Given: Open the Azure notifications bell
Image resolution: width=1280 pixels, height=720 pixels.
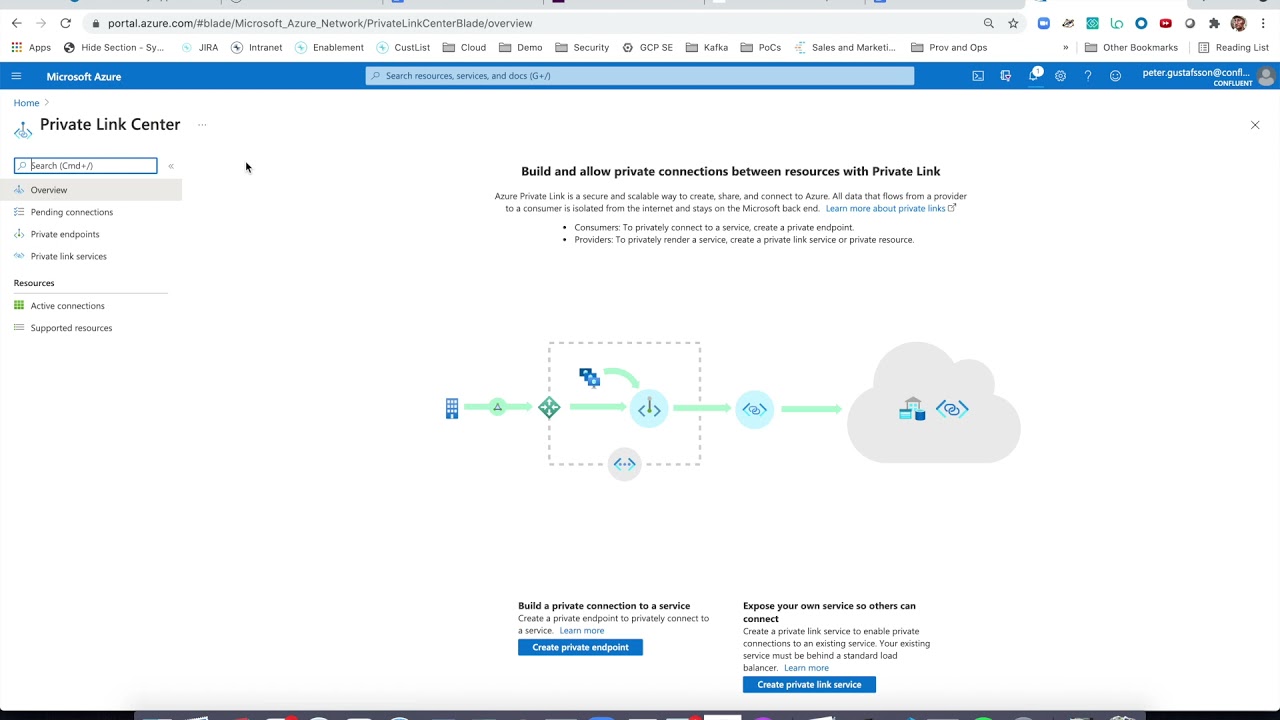Looking at the screenshot, I should (x=1034, y=76).
